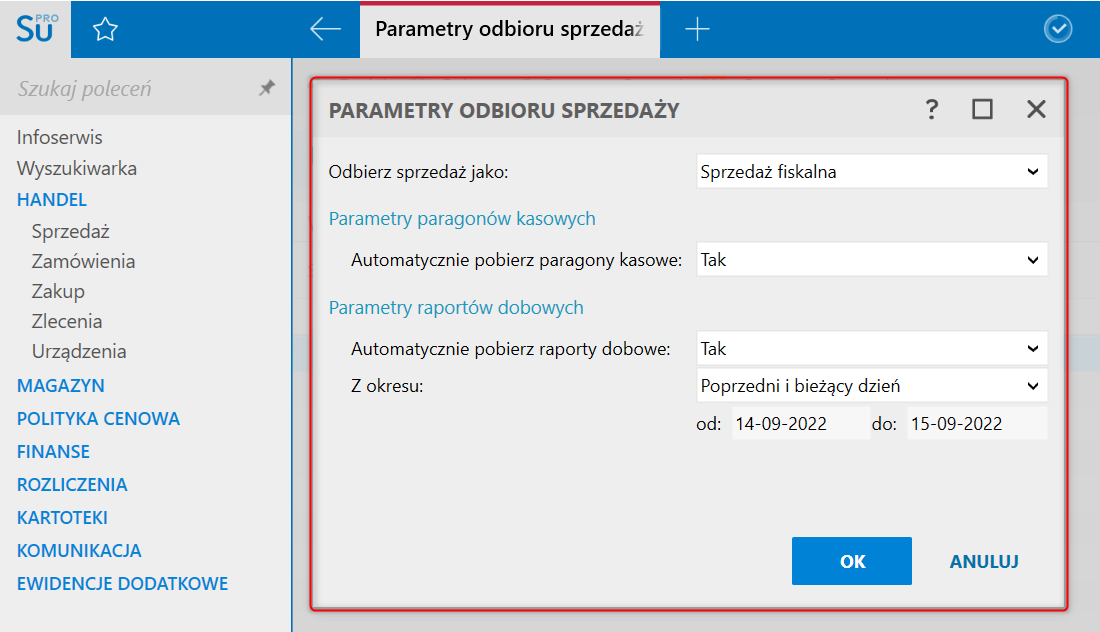The image size is (1100, 632).
Task: Add a new tab with plus icon
Action: 697,29
